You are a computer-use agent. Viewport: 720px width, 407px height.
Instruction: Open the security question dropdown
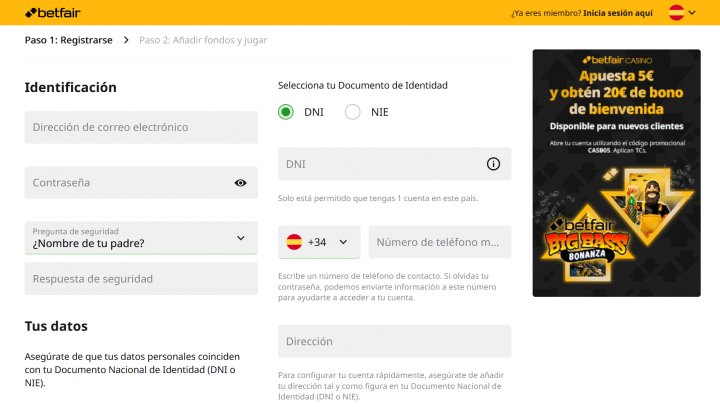141,238
